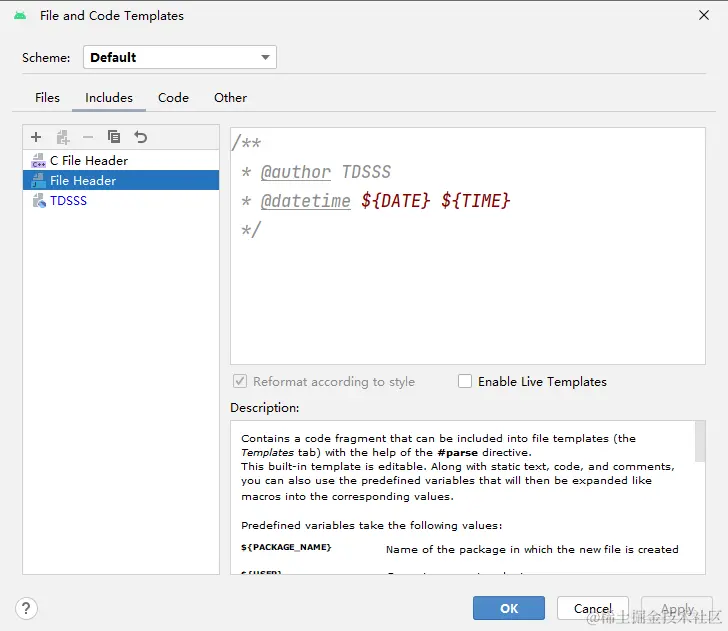Select the File Header template

121,180
